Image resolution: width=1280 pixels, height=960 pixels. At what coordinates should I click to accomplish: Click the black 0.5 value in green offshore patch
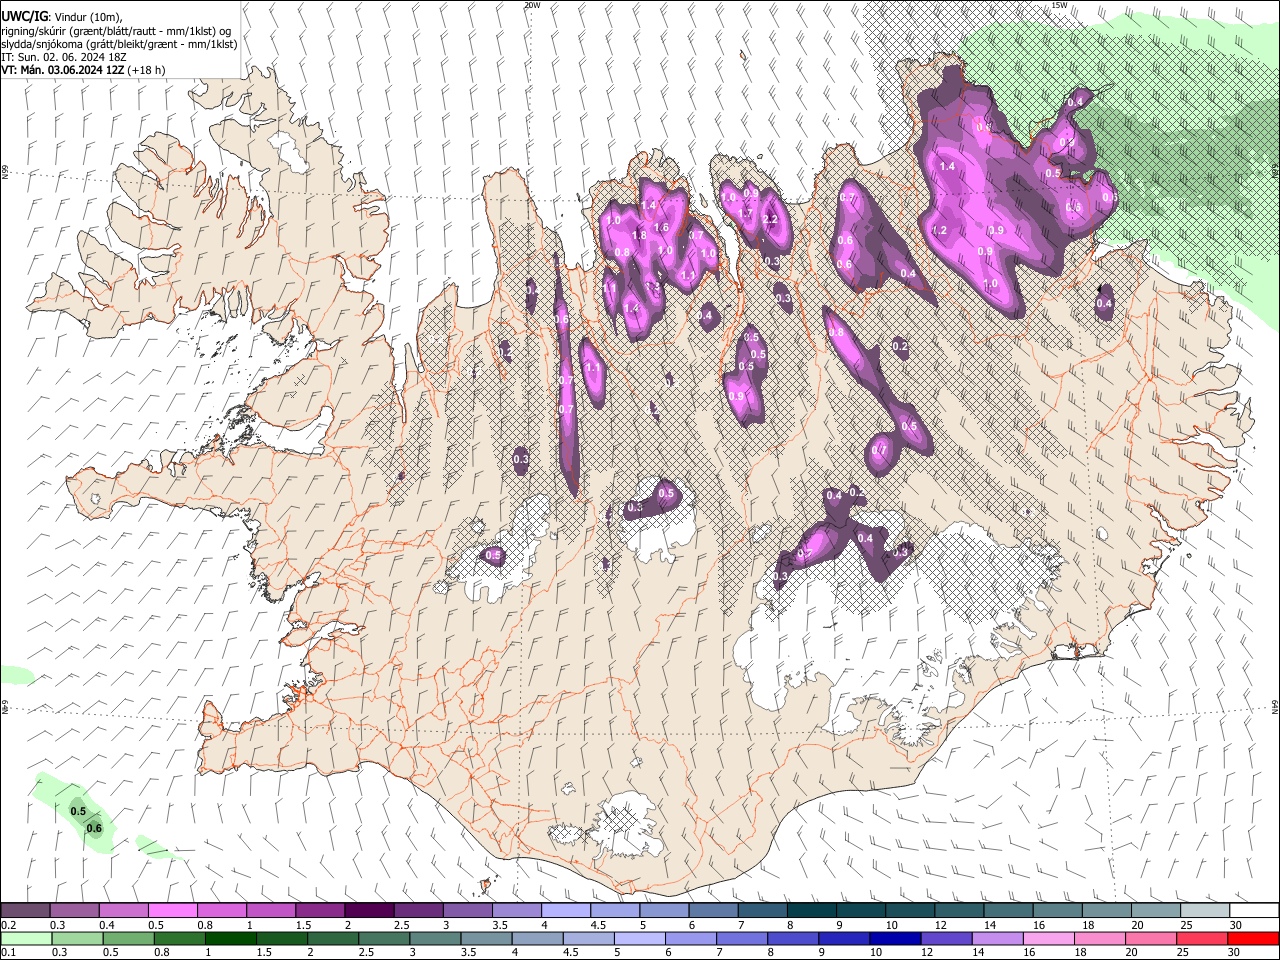[78, 811]
